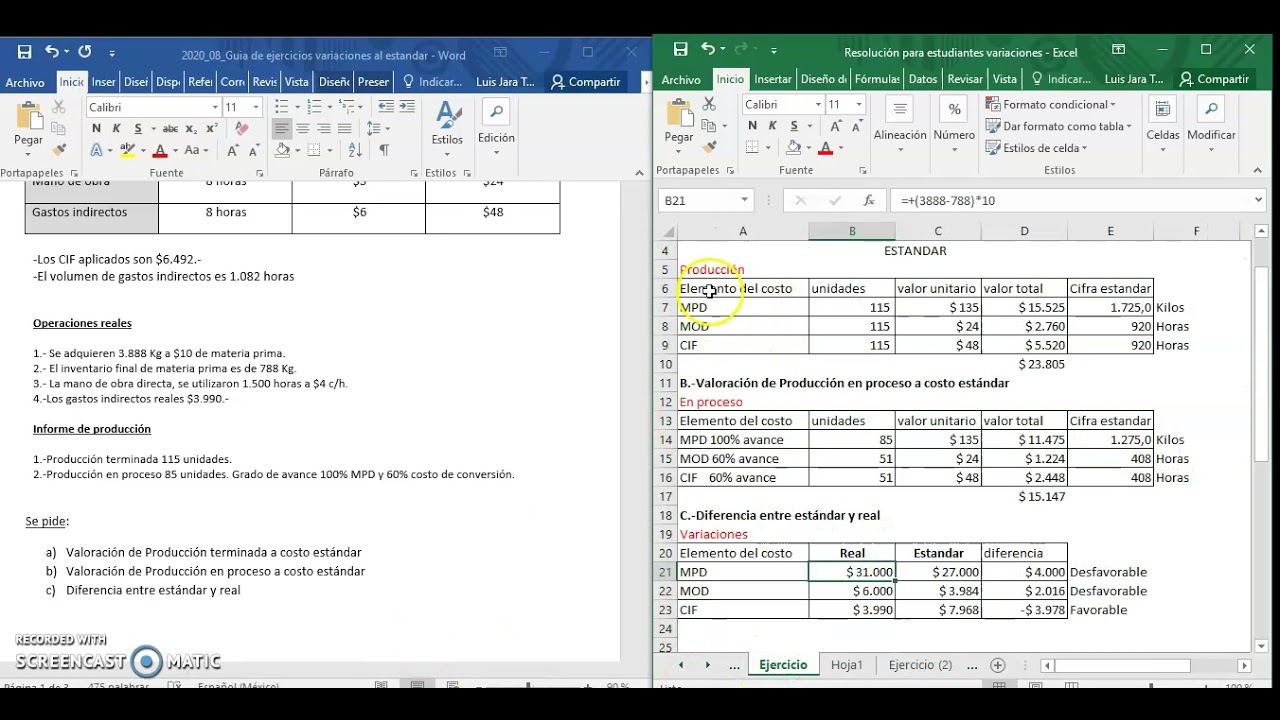
Task: Cut cells with the scissors icon in Excel
Action: click(709, 103)
